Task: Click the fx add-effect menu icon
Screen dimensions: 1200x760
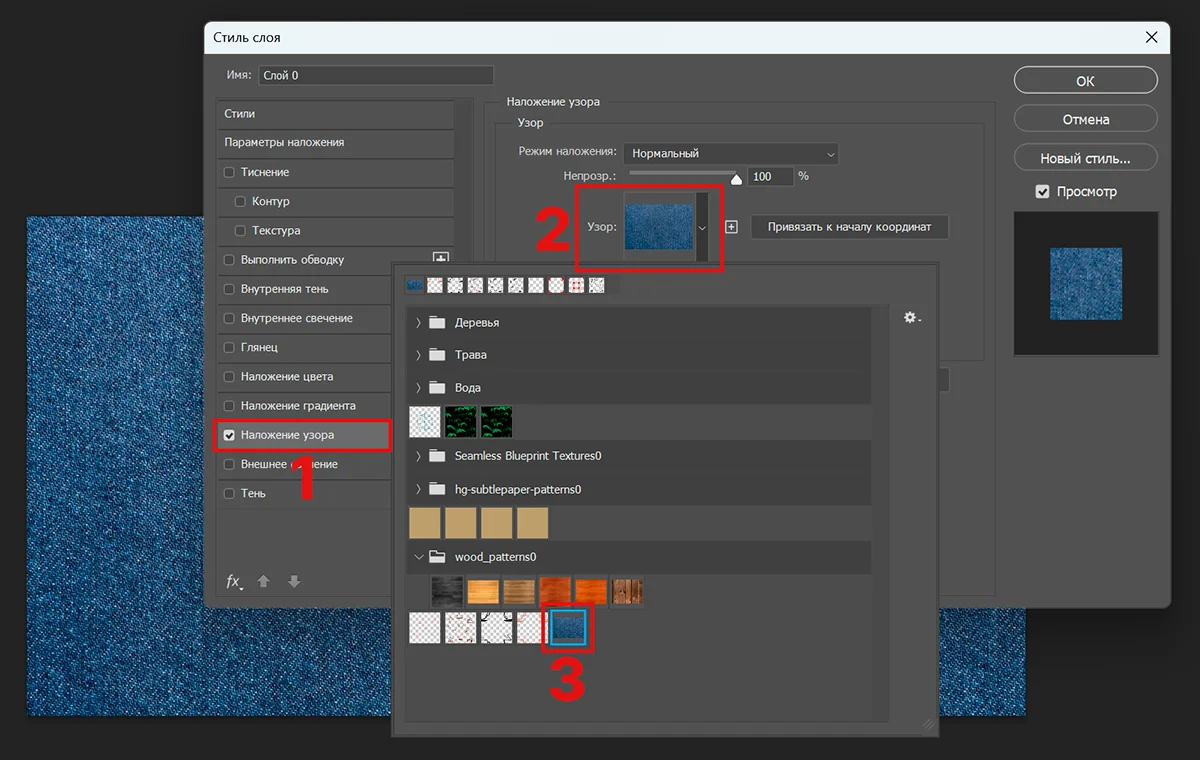Action: click(x=235, y=581)
